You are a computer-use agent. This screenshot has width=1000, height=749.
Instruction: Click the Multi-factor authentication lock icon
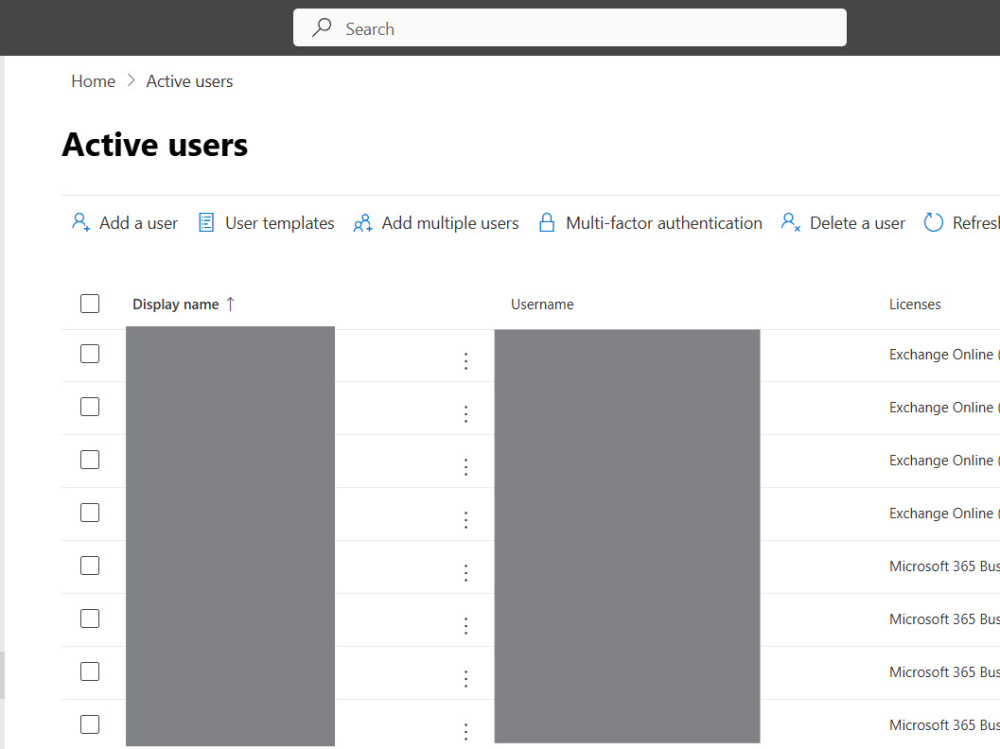(x=547, y=223)
